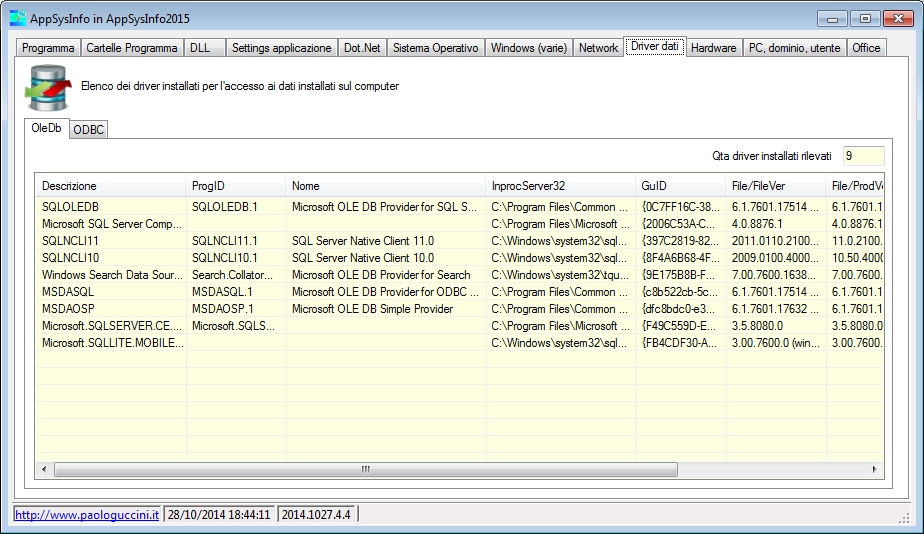Image resolution: width=924 pixels, height=534 pixels.
Task: Switch to Cartelle Programma tab
Action: pos(131,48)
